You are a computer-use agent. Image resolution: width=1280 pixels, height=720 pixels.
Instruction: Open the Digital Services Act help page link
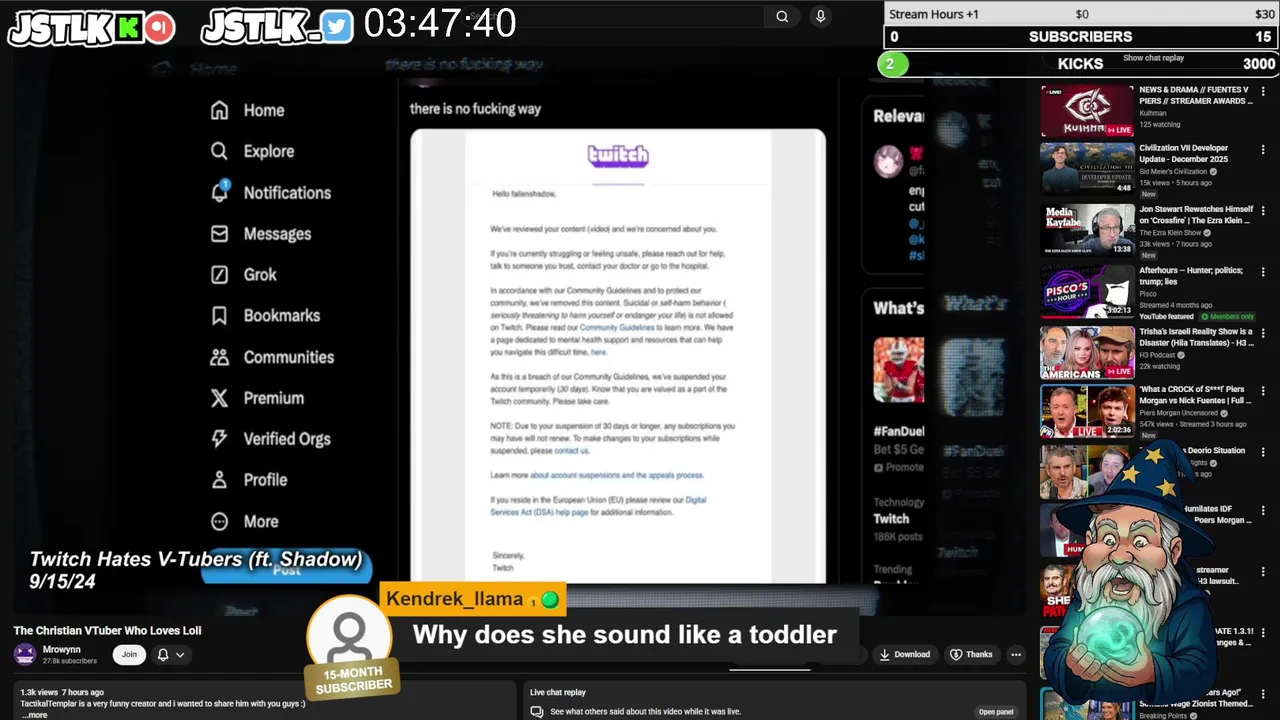click(598, 506)
